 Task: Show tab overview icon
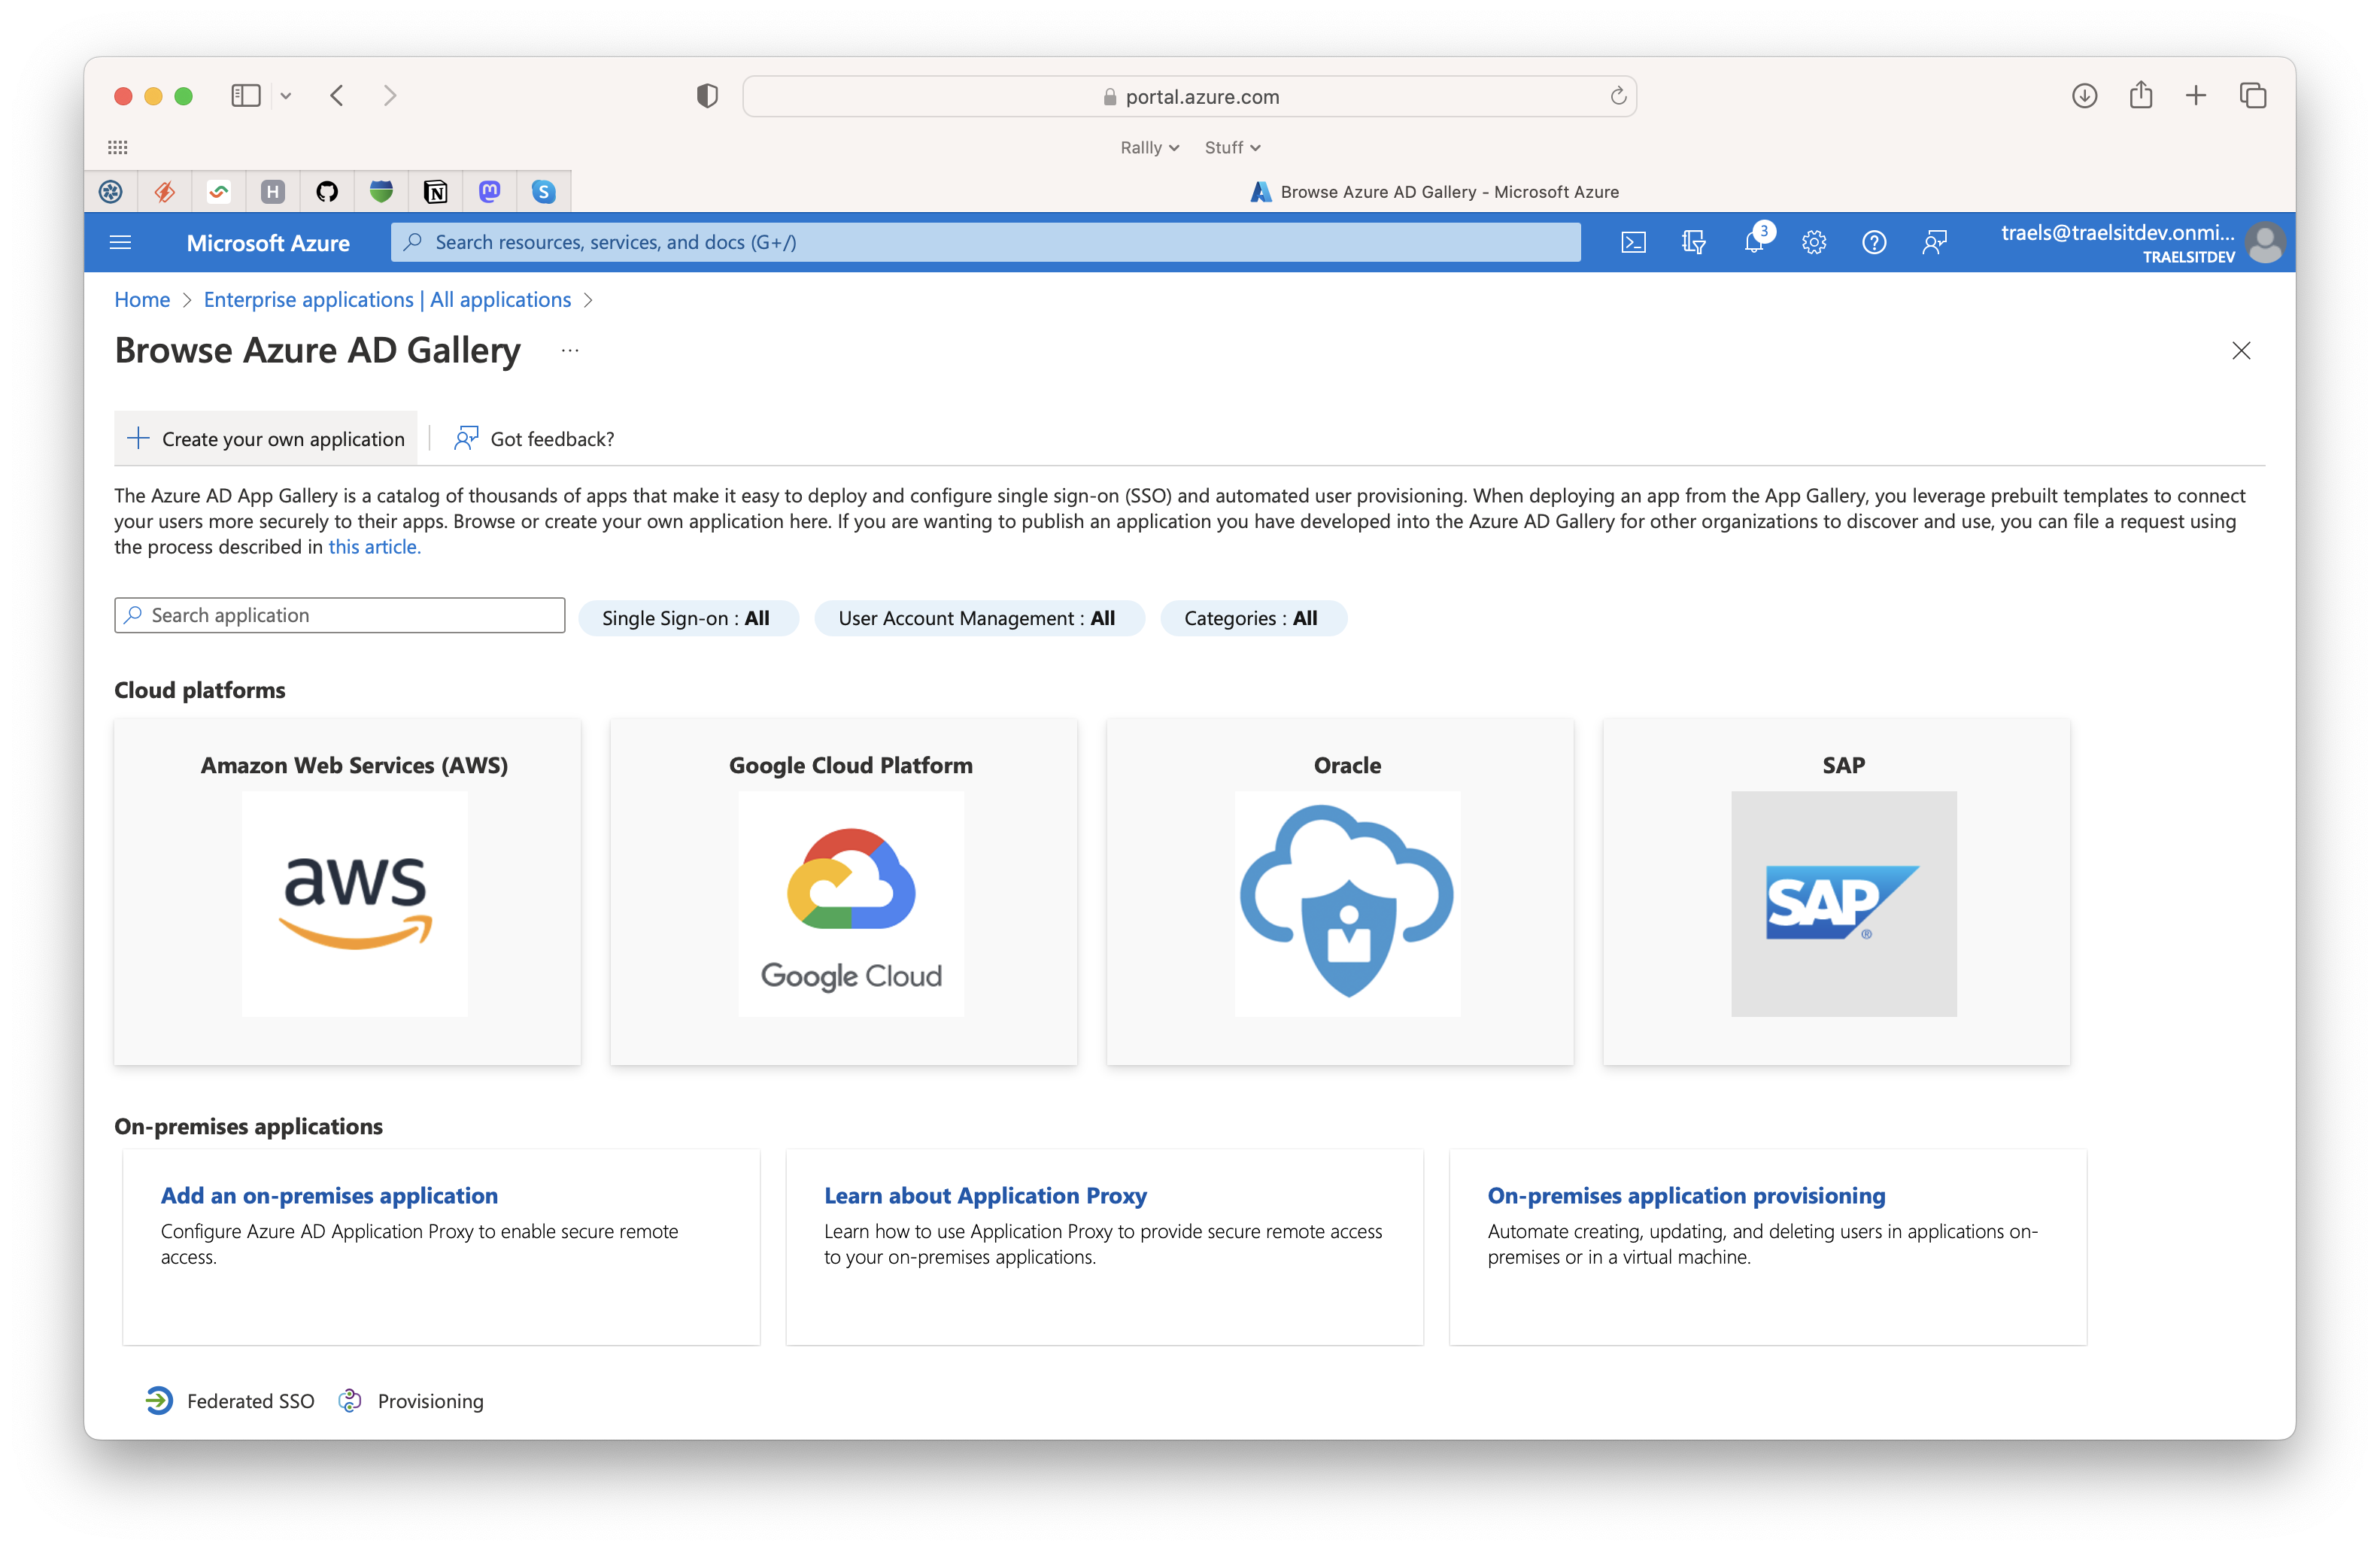pos(2252,96)
